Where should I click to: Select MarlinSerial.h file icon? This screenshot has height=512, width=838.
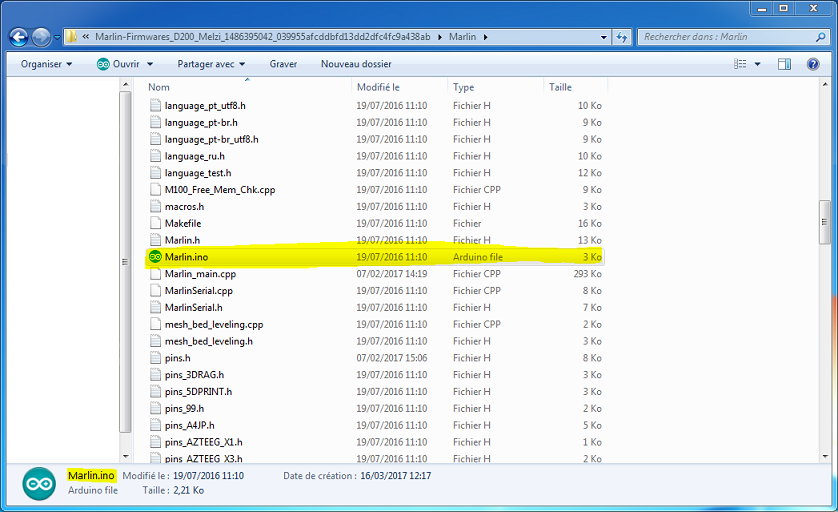[155, 308]
